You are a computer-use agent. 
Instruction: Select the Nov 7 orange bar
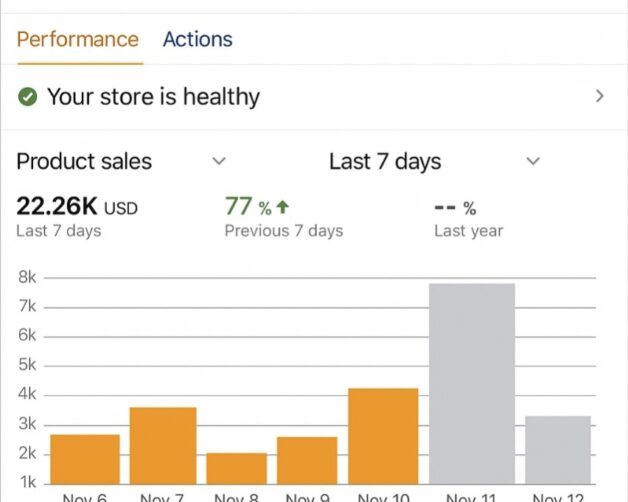[163, 445]
